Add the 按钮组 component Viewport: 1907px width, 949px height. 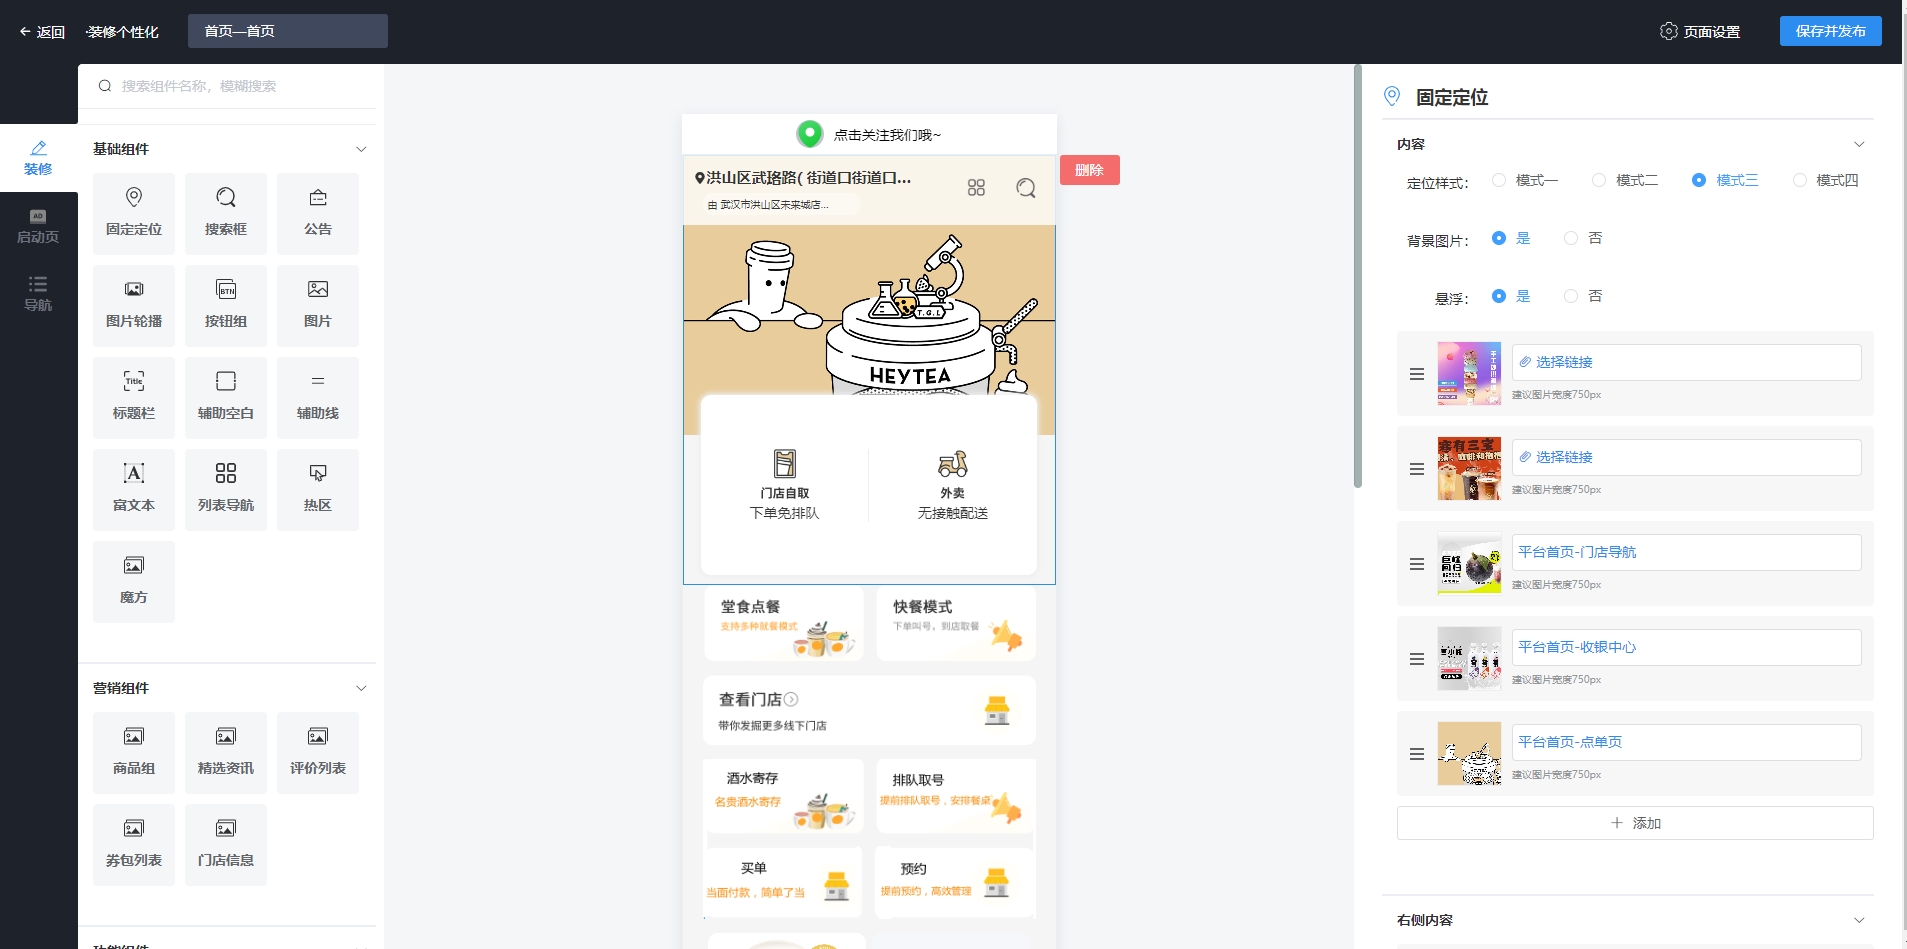[226, 305]
